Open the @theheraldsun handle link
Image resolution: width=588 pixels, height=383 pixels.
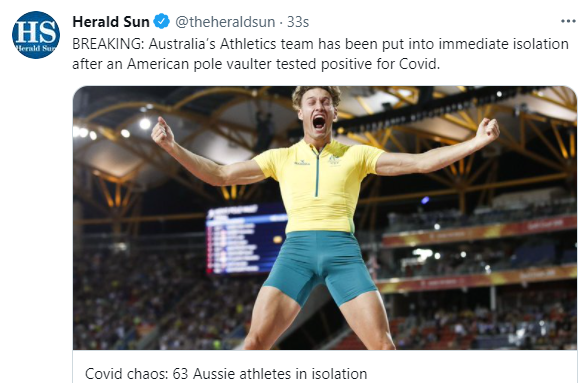tap(225, 22)
